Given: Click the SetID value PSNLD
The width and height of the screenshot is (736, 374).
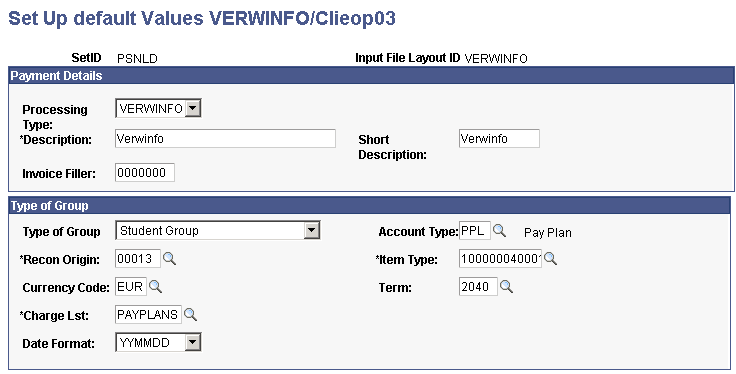Looking at the screenshot, I should coord(137,59).
